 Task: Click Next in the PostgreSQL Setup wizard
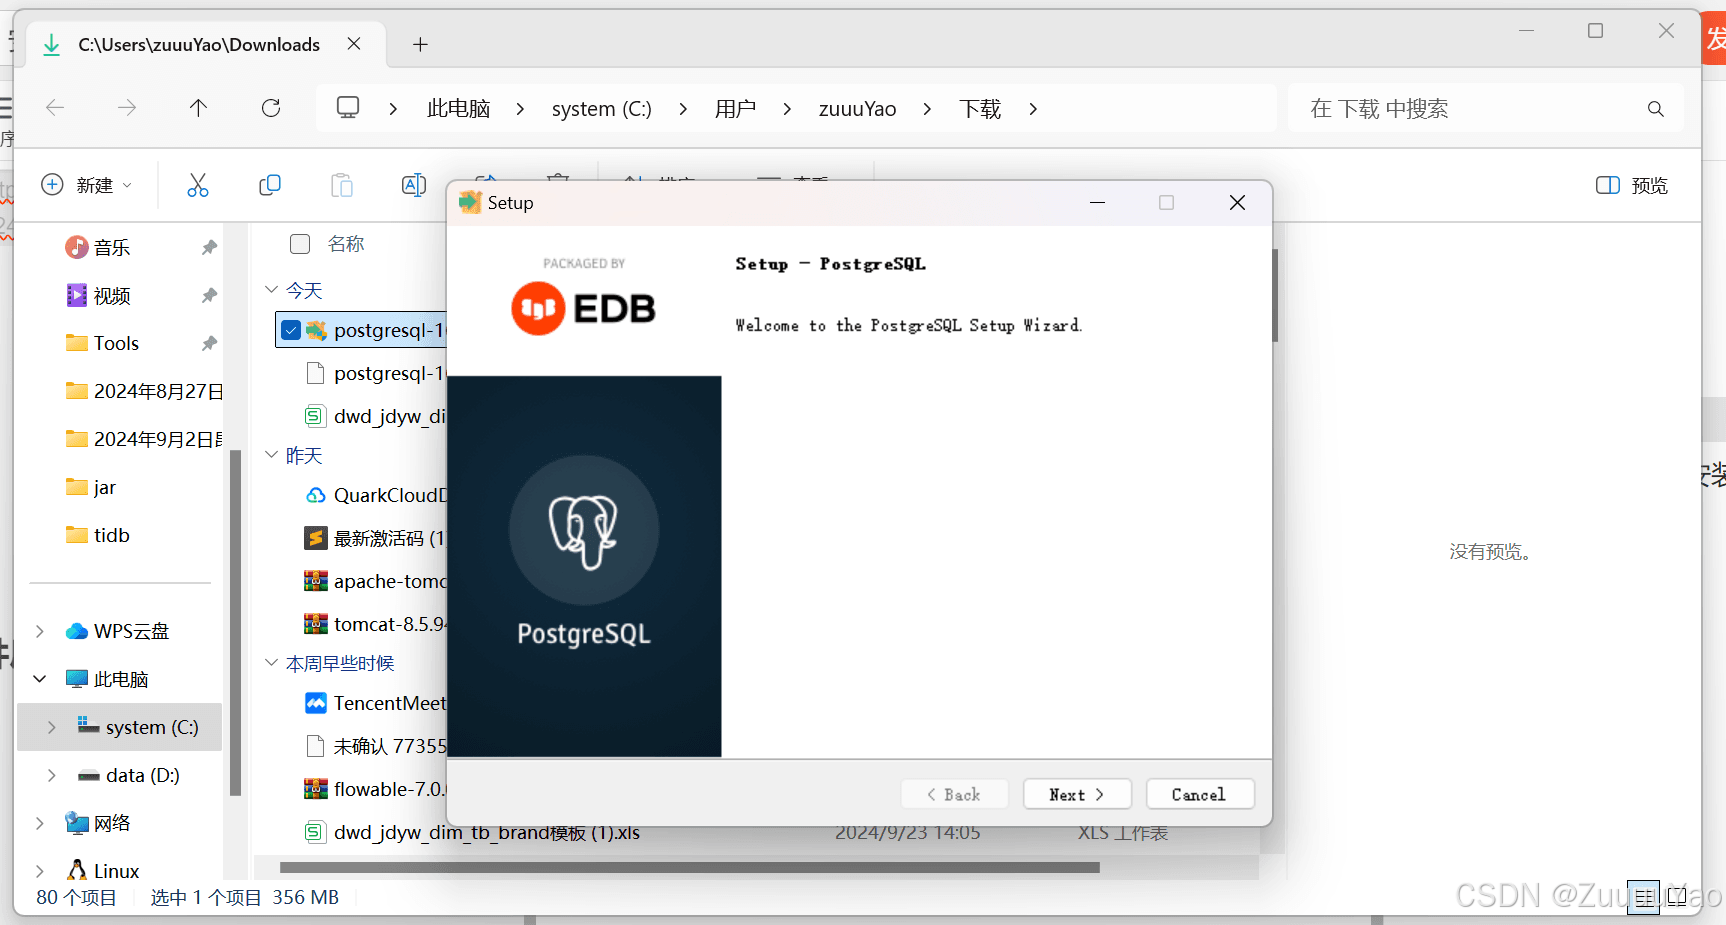coord(1077,794)
